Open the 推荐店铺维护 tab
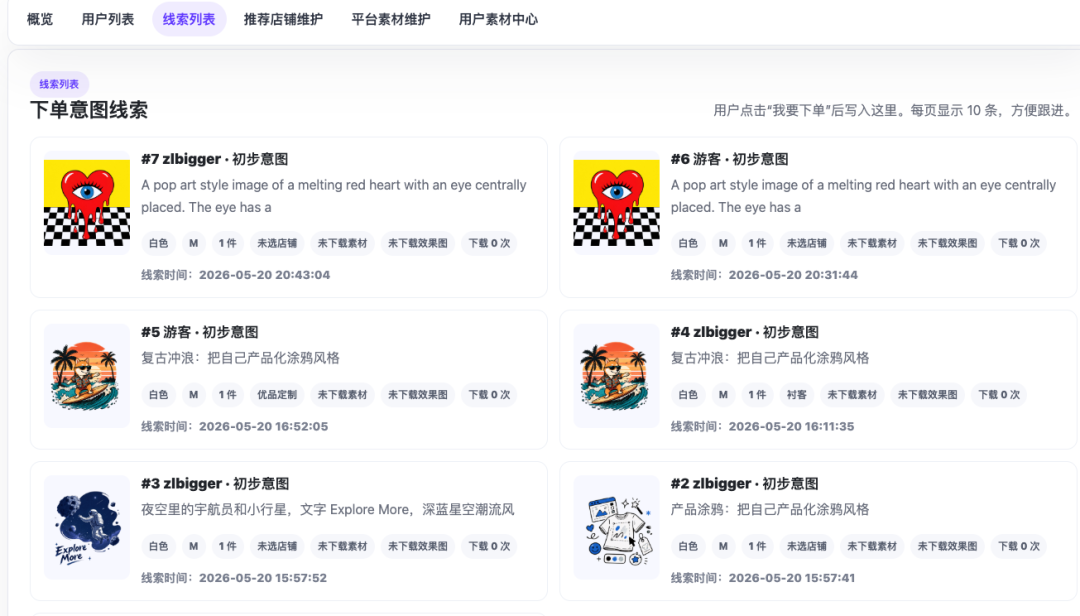1080x616 pixels. (283, 19)
